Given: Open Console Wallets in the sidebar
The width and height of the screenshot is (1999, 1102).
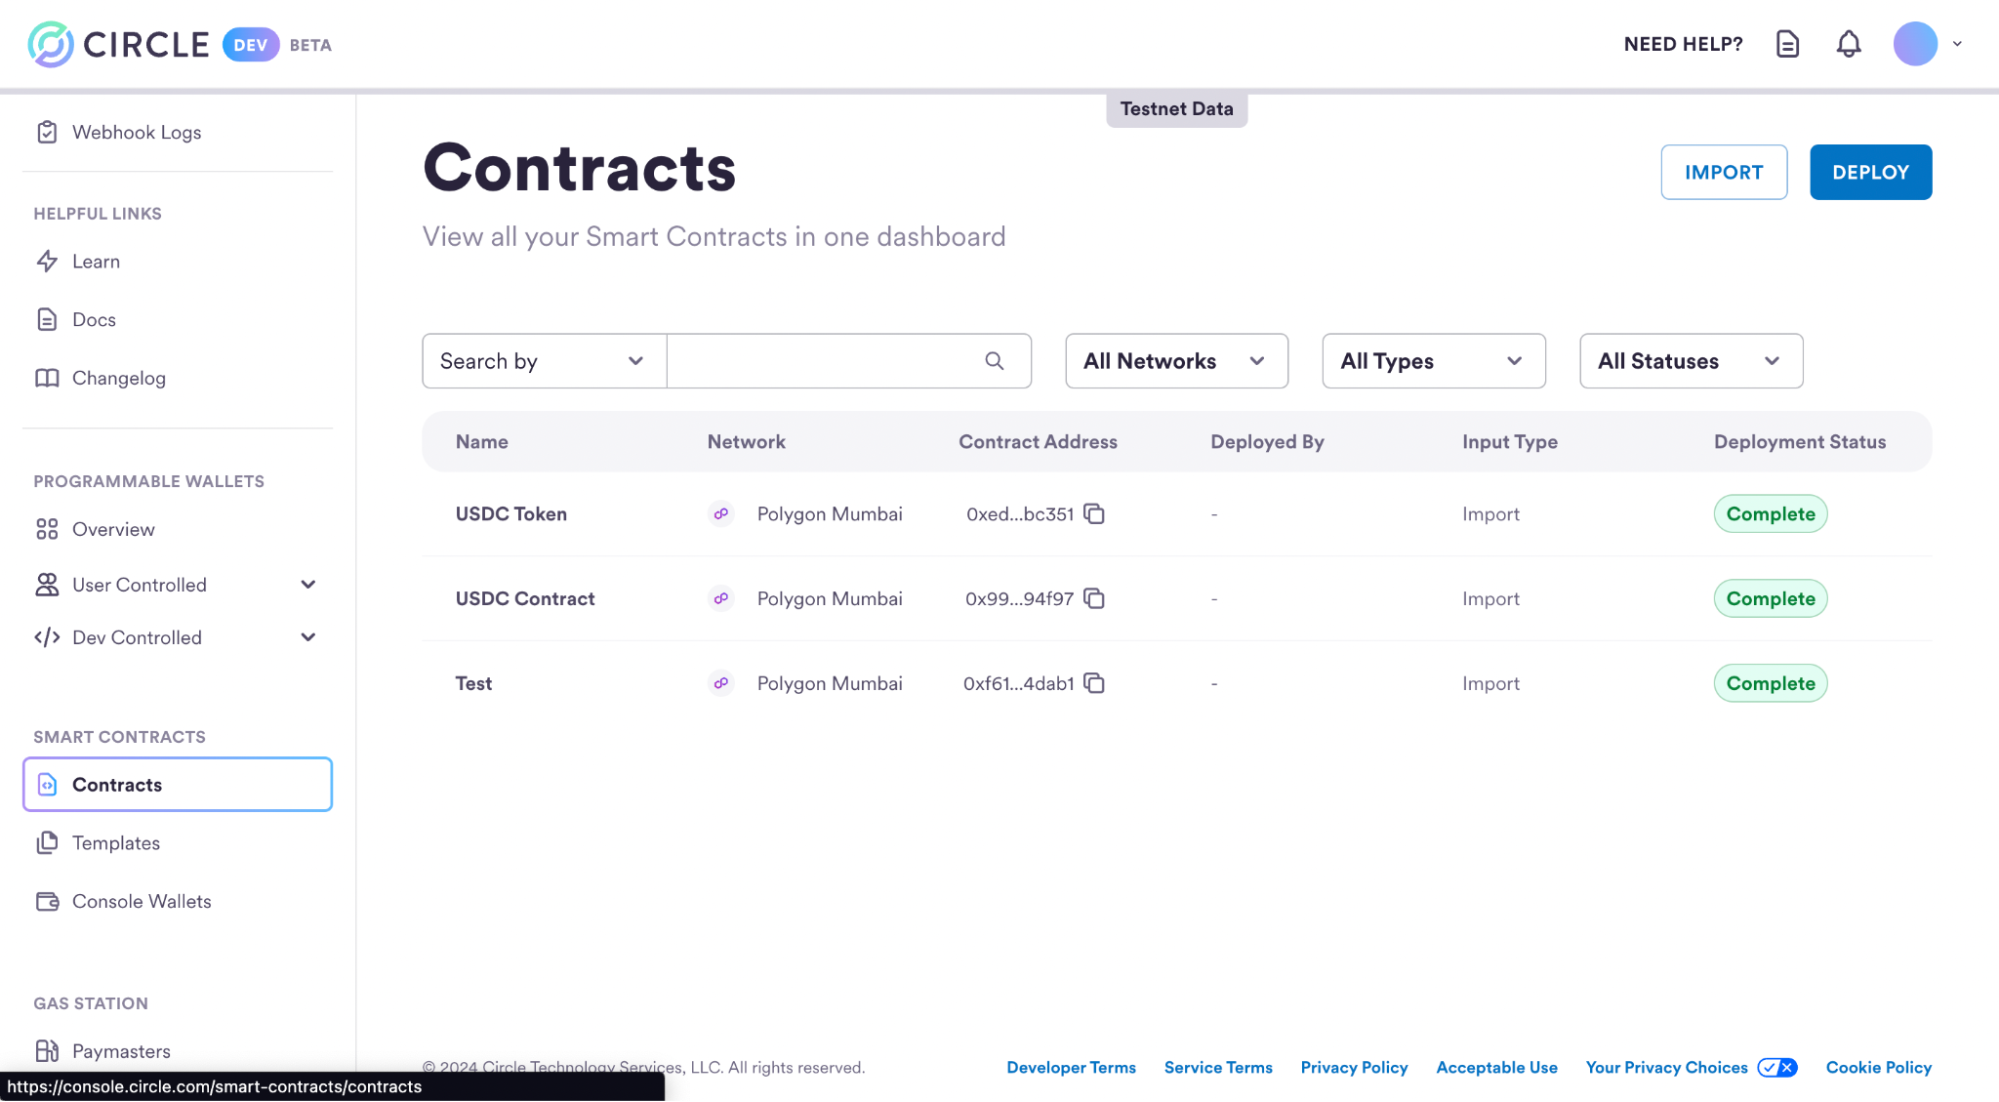Looking at the screenshot, I should click(141, 901).
